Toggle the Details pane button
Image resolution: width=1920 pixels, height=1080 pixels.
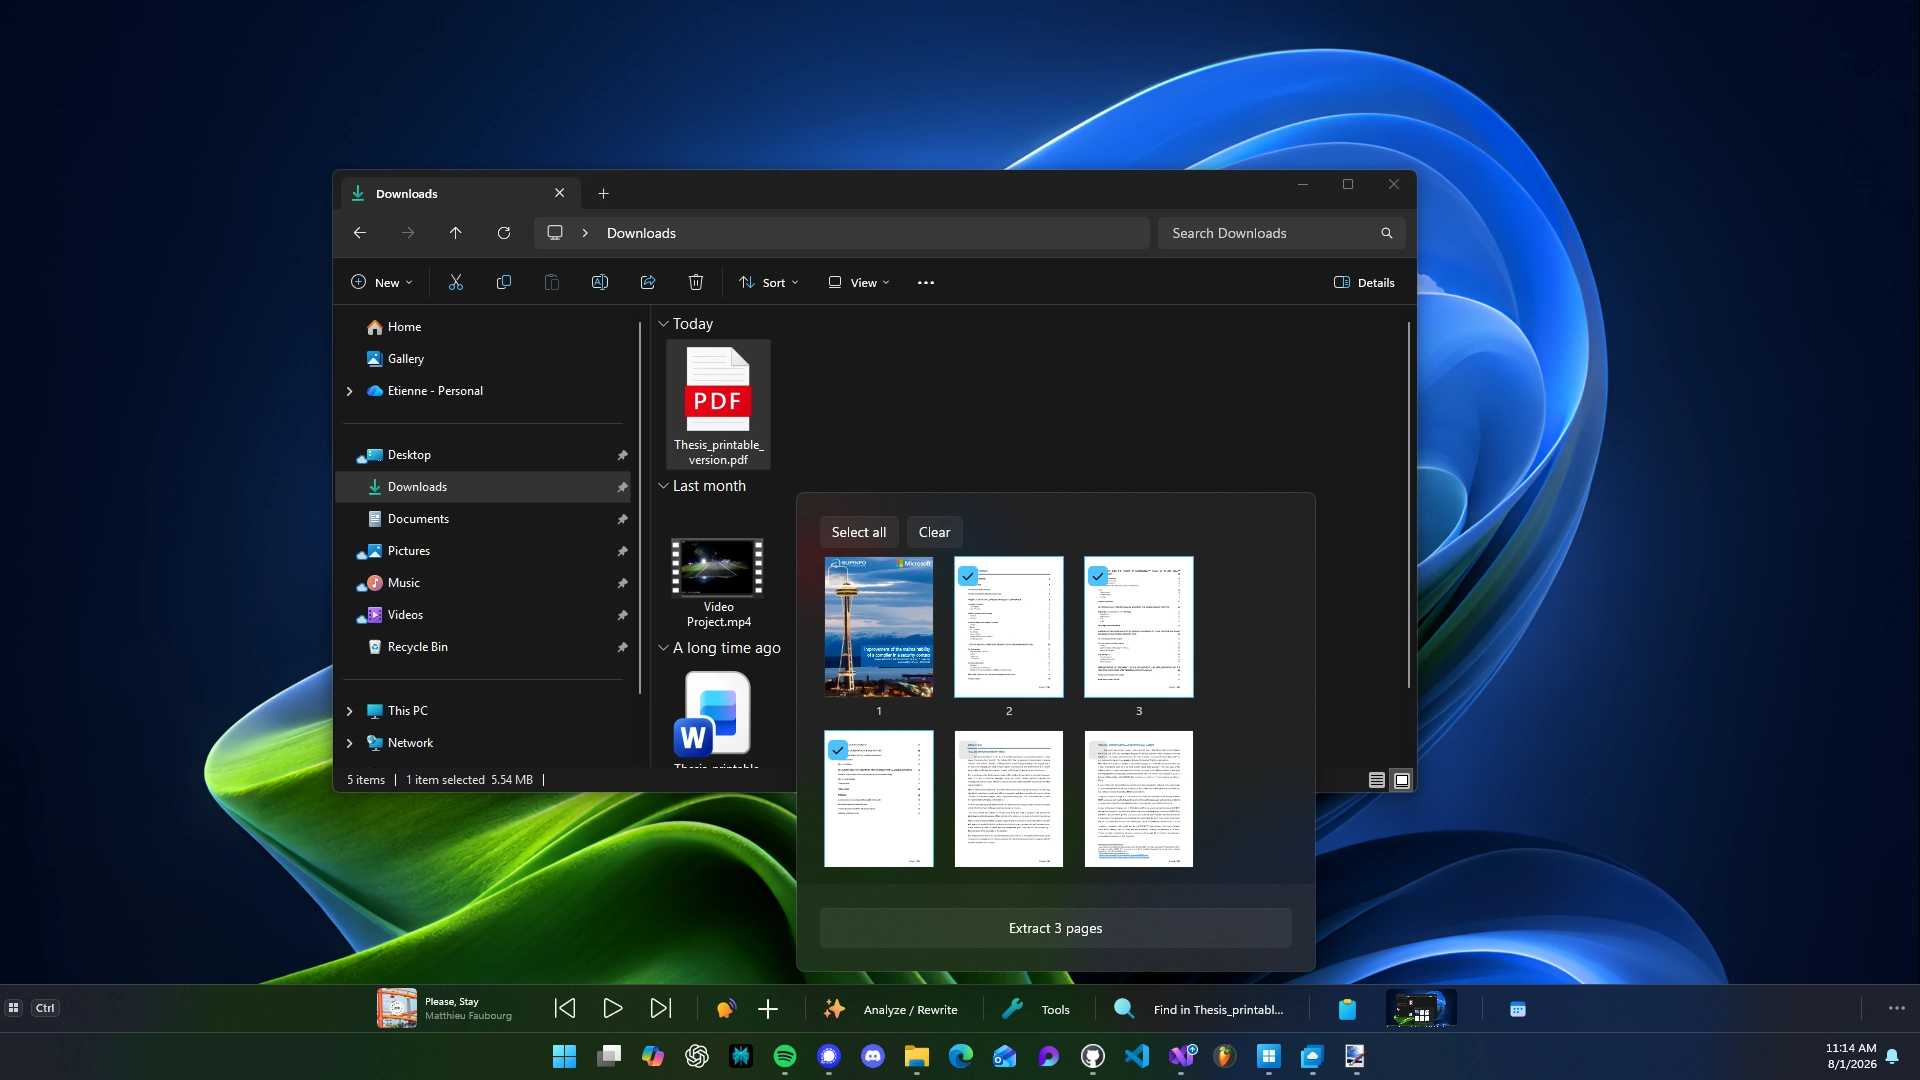tap(1365, 283)
